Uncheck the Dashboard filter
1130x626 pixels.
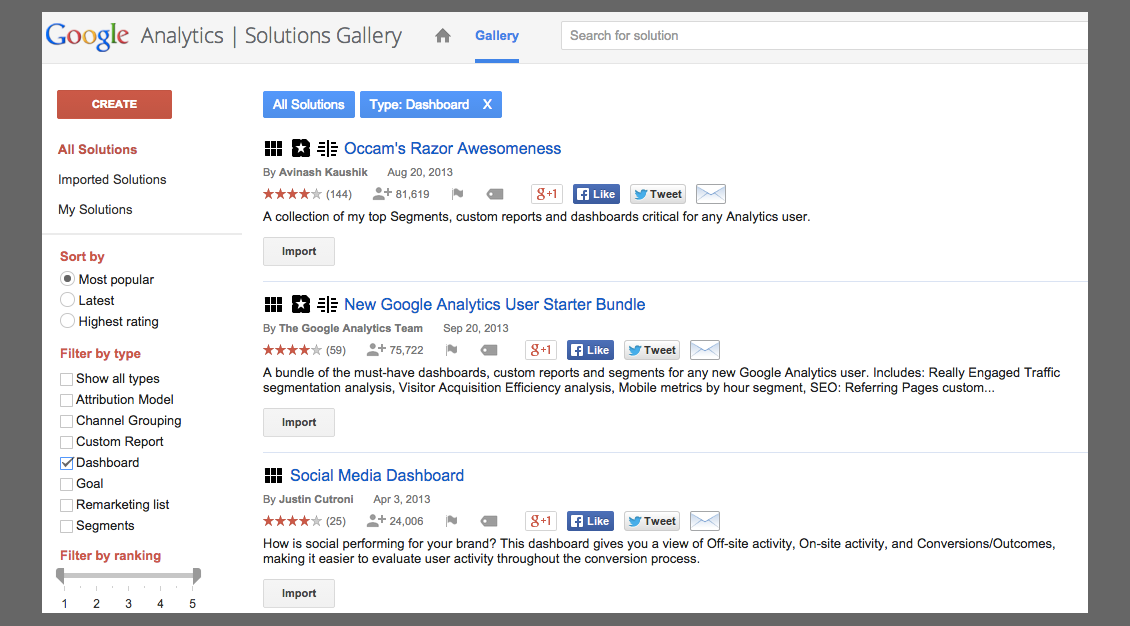66,462
